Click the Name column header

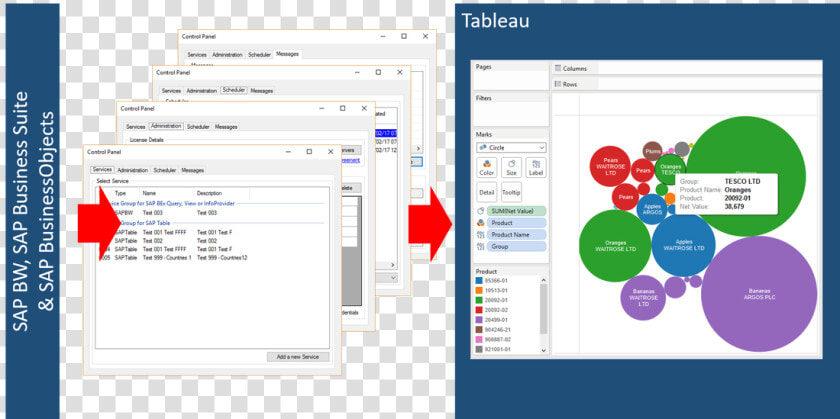pyautogui.click(x=167, y=193)
